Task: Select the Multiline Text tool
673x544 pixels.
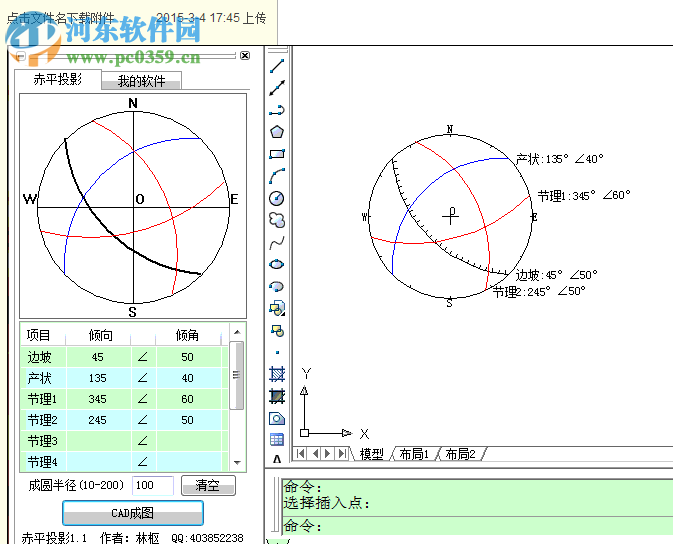Action: click(277, 459)
